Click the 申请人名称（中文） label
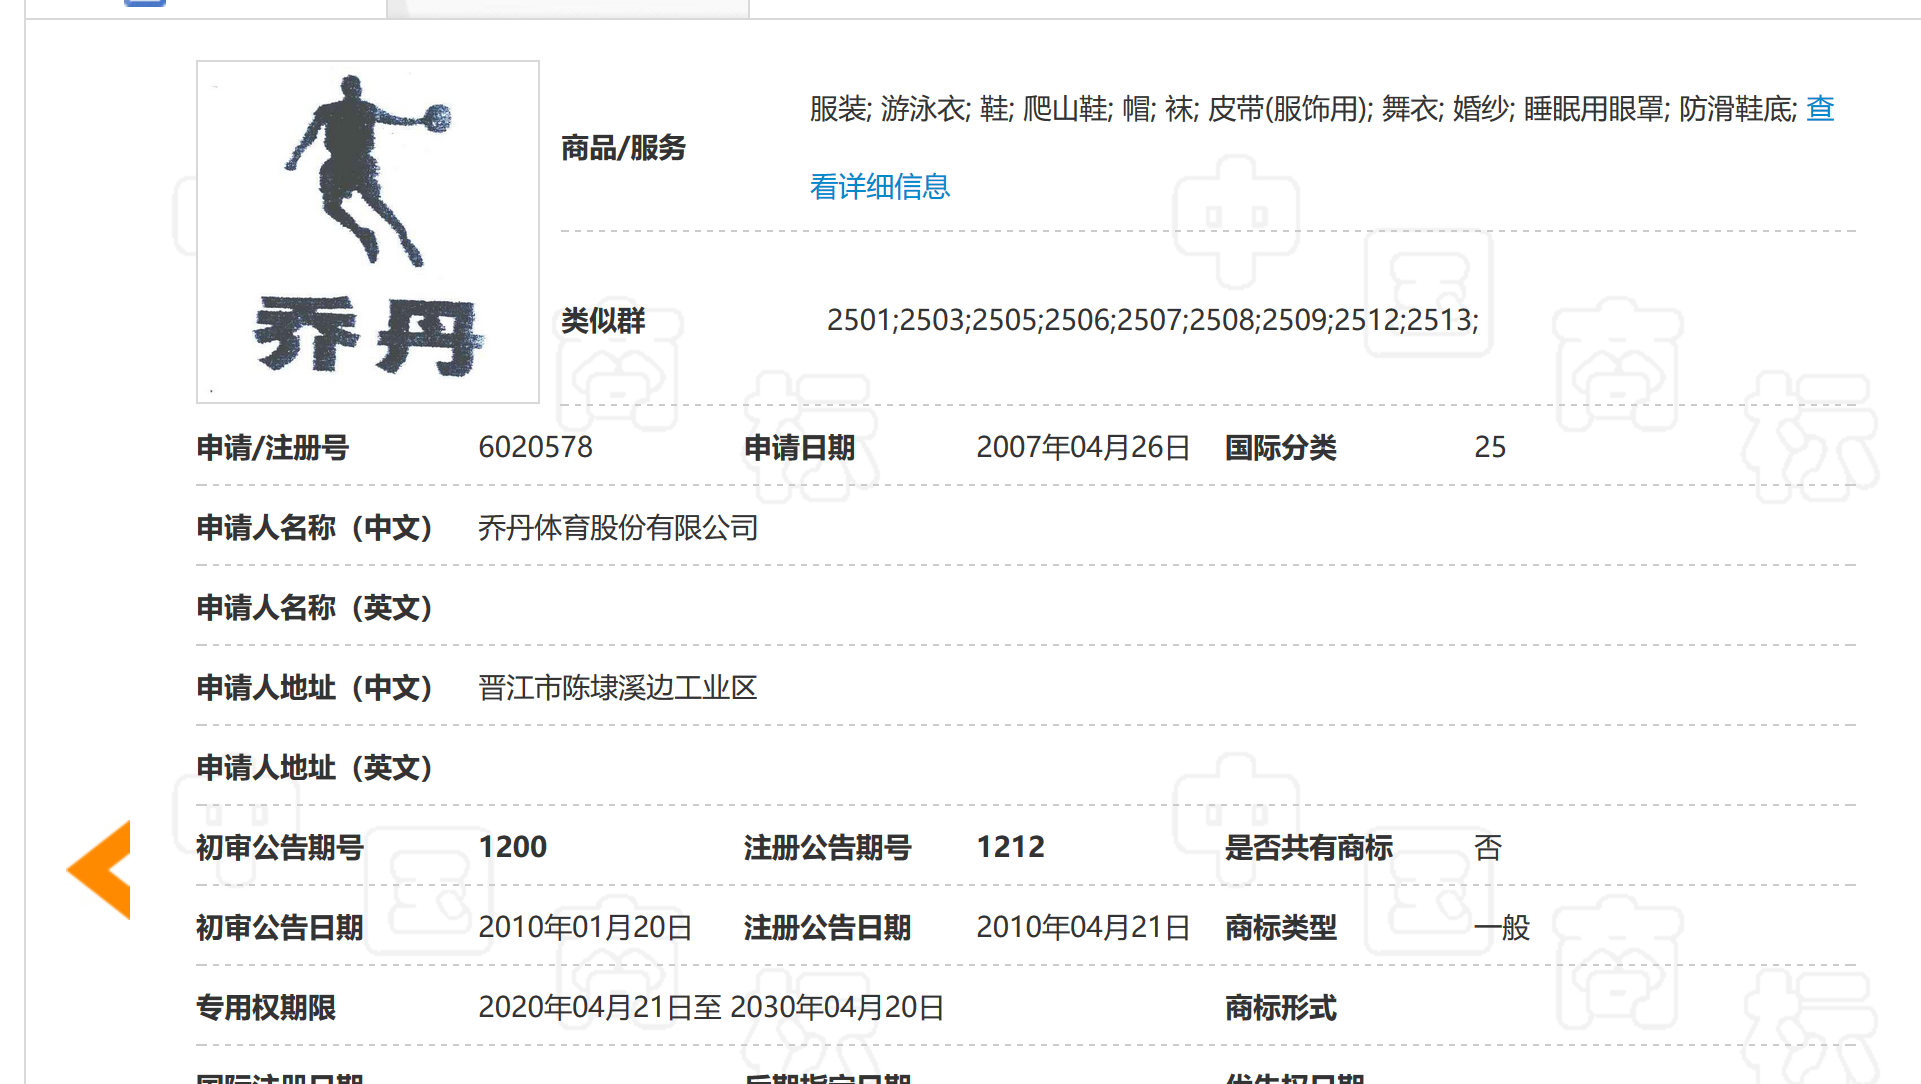This screenshot has width=1921, height=1084. (x=316, y=527)
